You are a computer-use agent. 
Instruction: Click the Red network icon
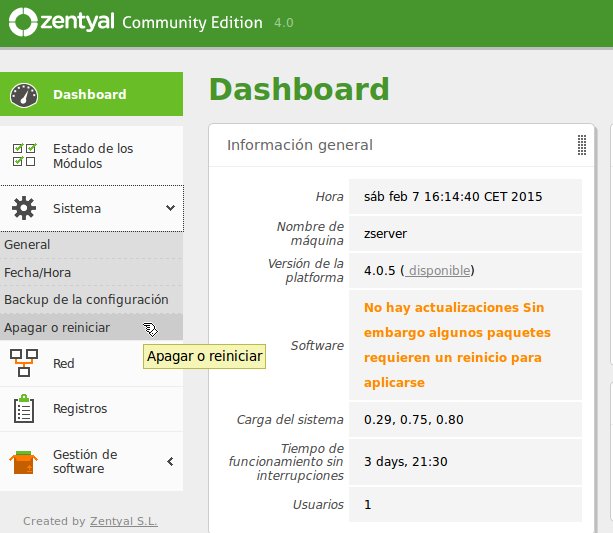[24, 363]
